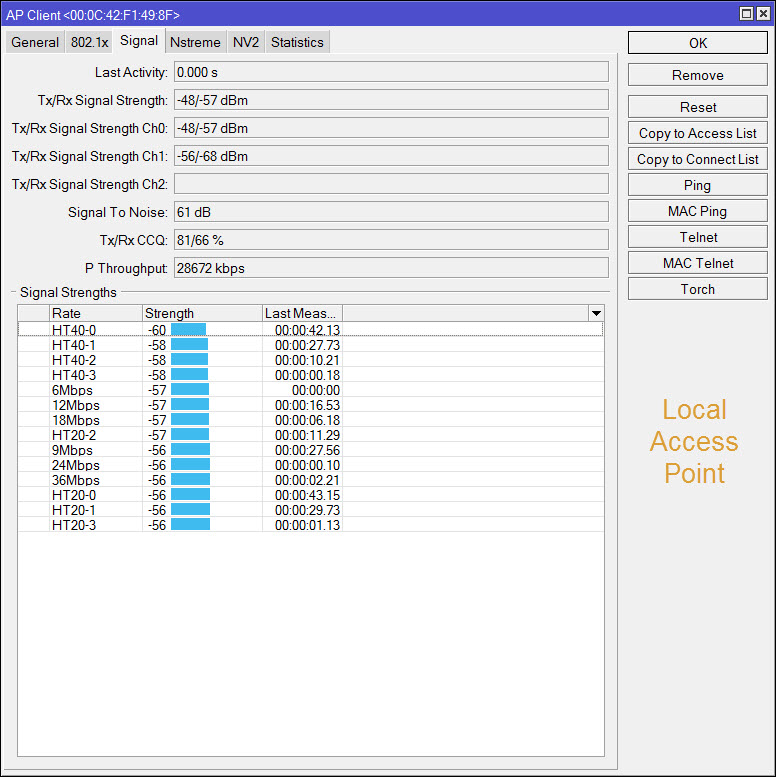Select the HT40-2 row
This screenshot has height=777, width=776.
(311, 360)
